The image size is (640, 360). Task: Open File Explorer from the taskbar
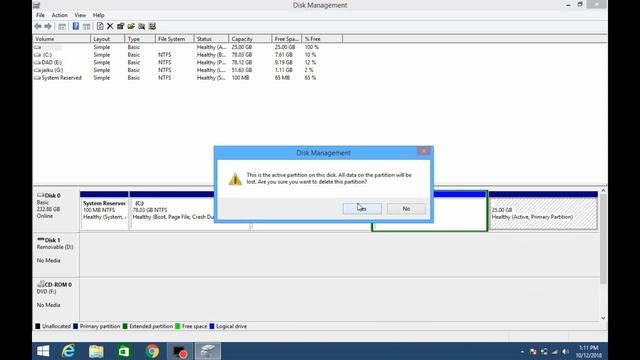pos(96,351)
